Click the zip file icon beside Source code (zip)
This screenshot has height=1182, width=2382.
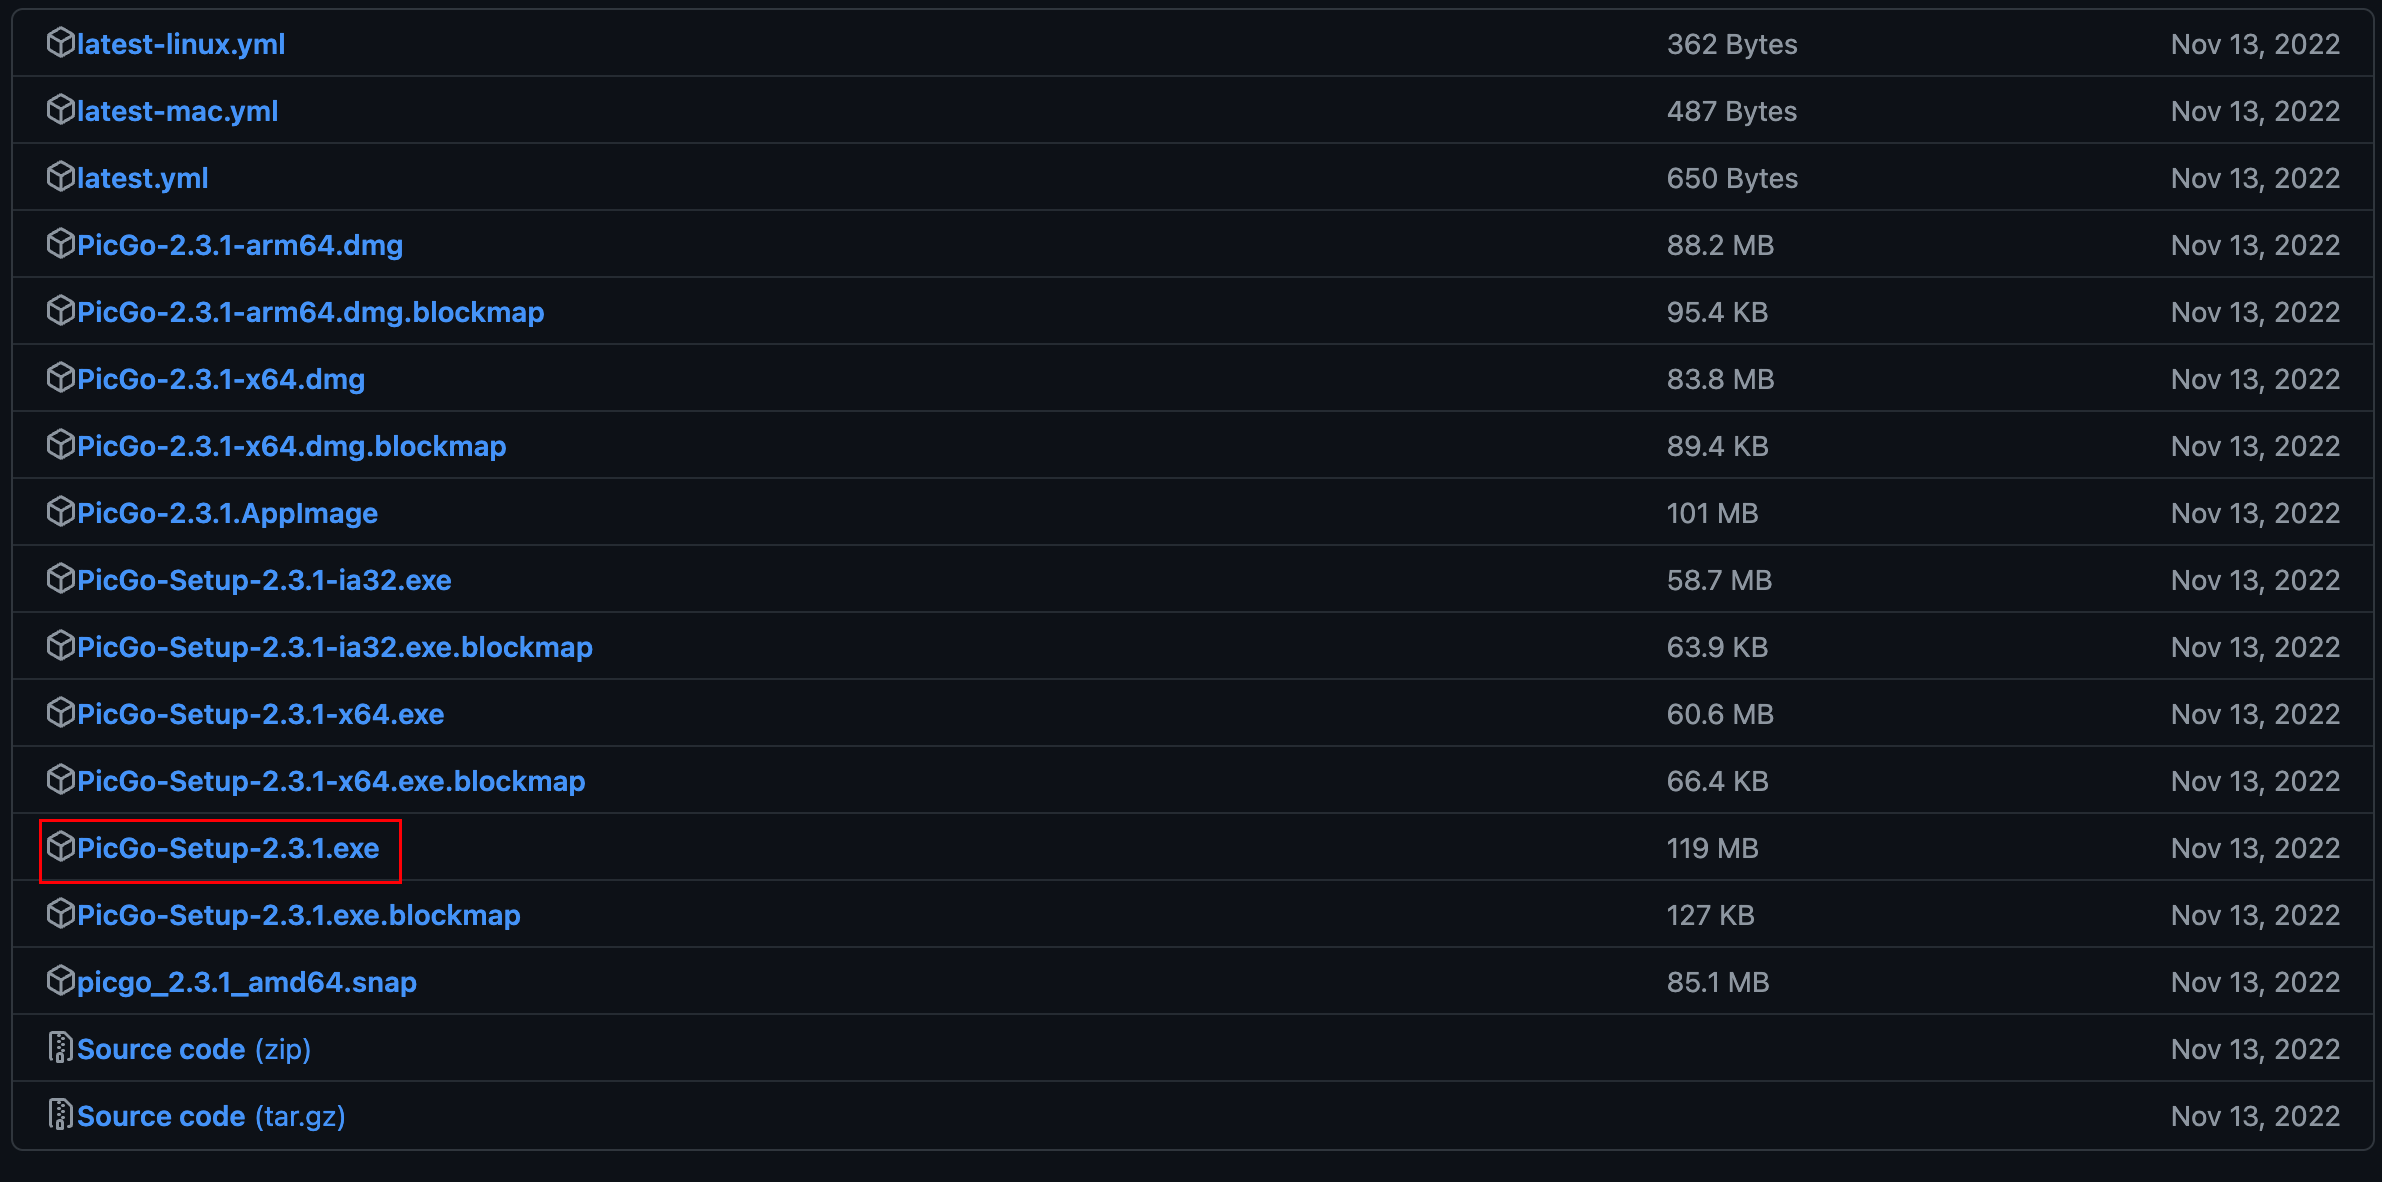coord(61,1048)
